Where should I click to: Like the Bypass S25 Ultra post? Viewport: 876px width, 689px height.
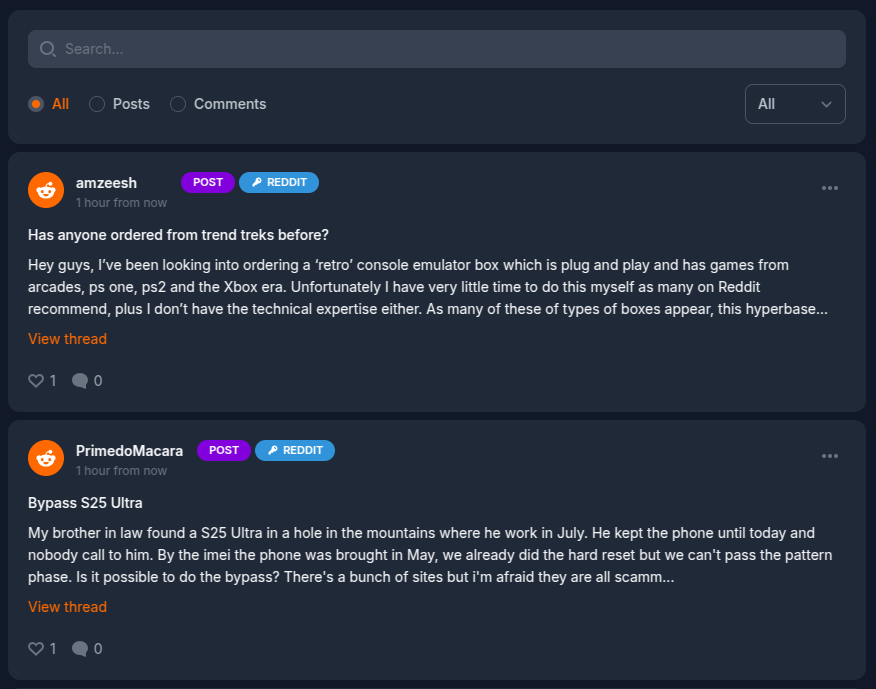coord(36,649)
